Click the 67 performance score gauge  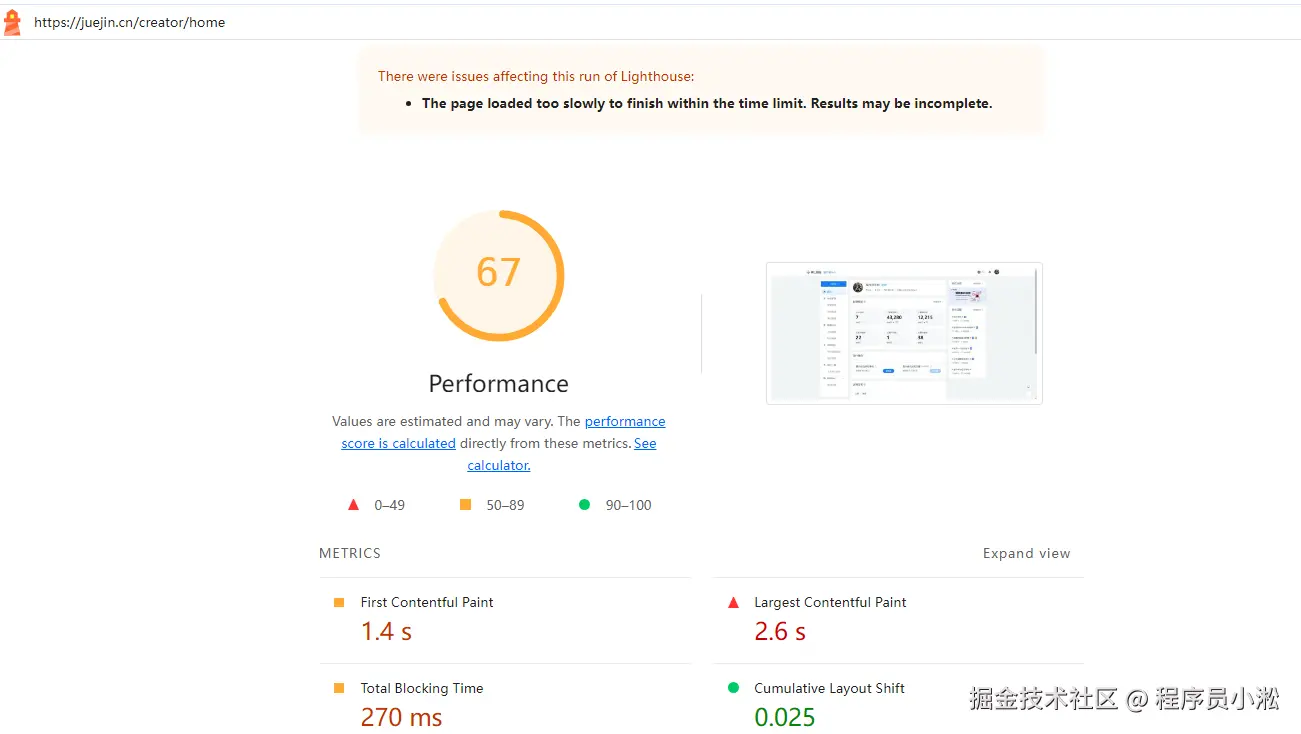[499, 275]
